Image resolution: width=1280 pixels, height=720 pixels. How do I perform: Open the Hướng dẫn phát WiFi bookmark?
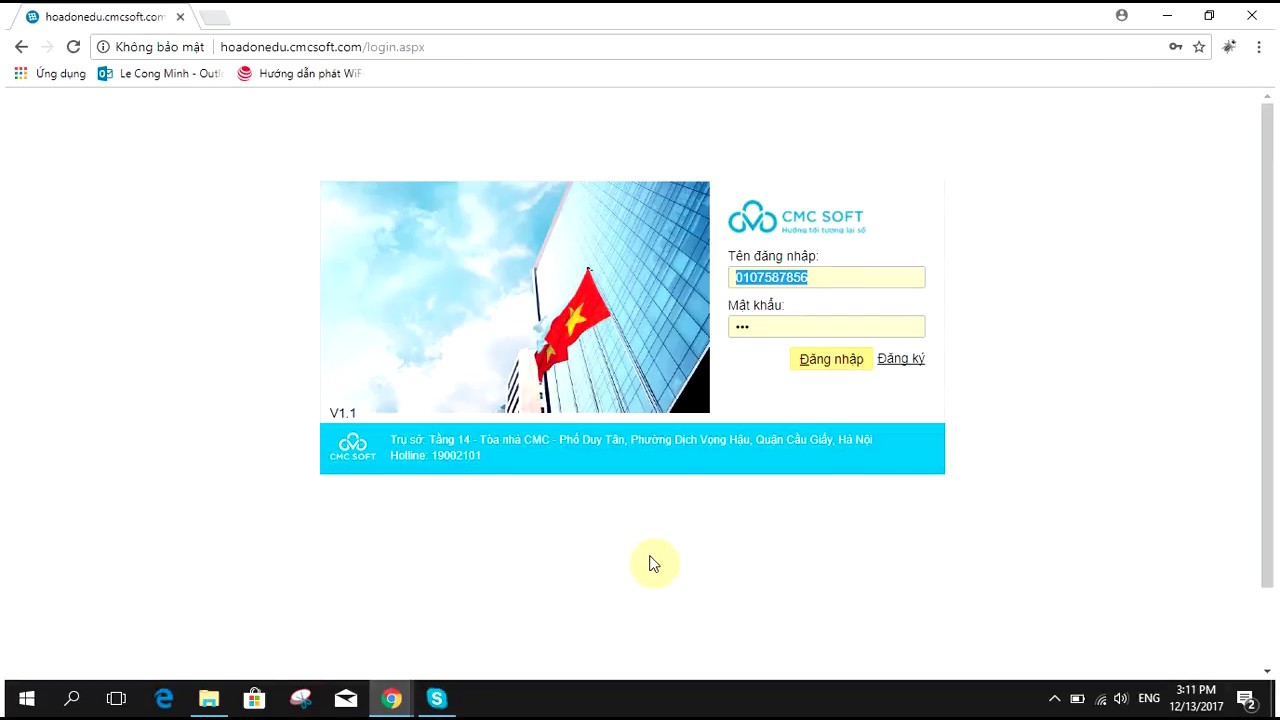[300, 74]
